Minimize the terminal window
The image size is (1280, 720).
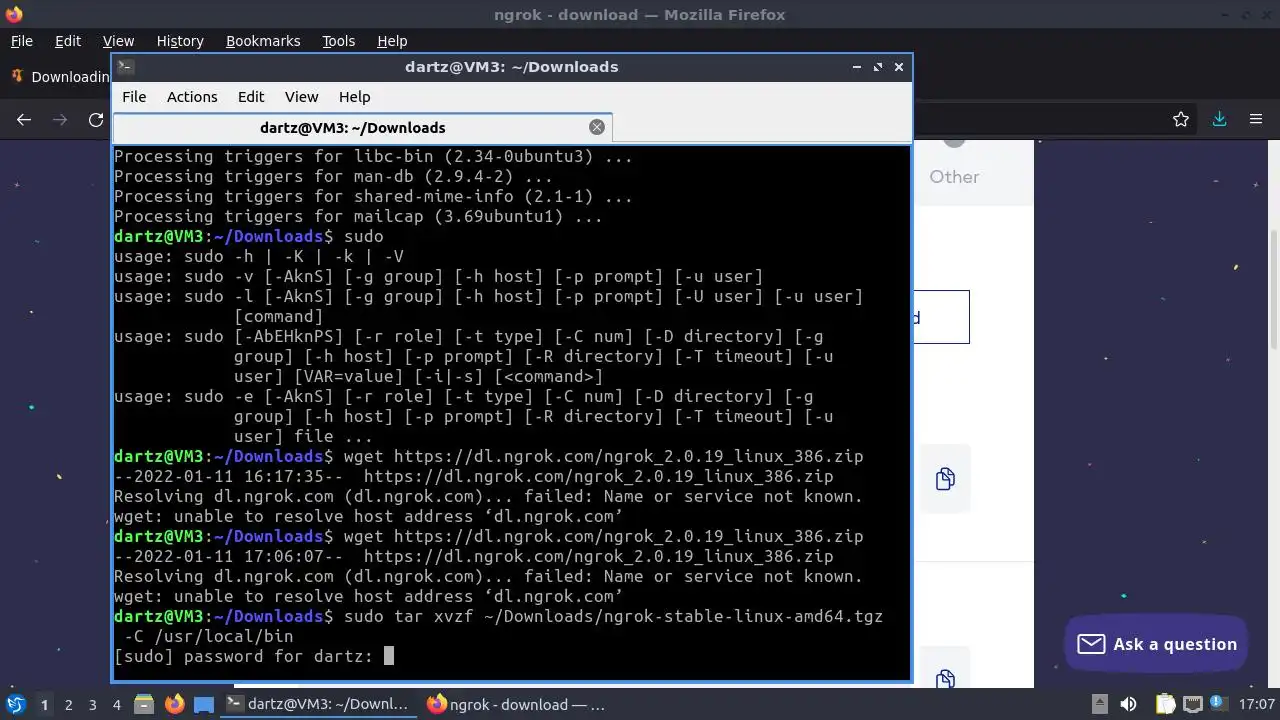click(857, 67)
